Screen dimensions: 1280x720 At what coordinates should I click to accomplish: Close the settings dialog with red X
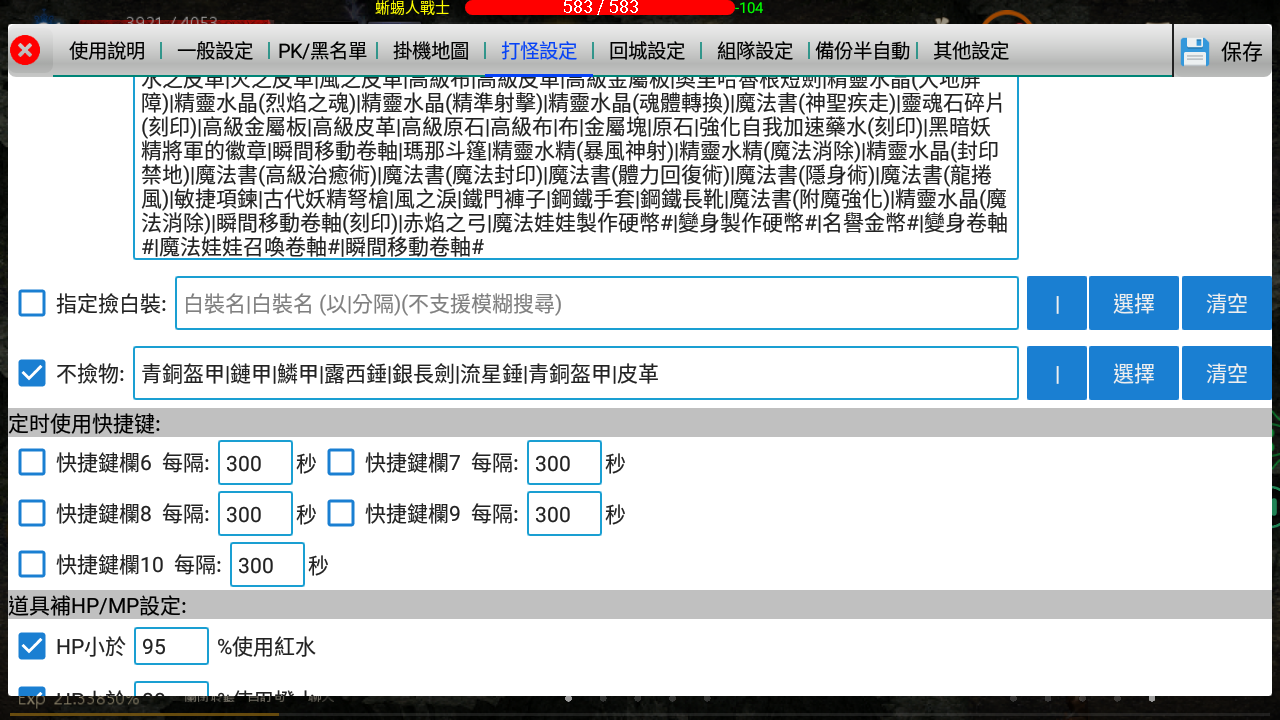(x=25, y=50)
